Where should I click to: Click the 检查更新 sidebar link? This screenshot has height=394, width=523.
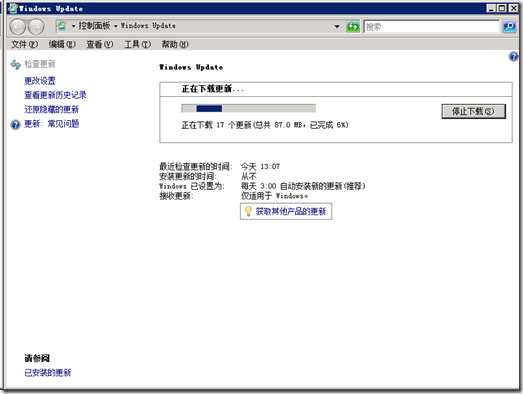[x=40, y=64]
